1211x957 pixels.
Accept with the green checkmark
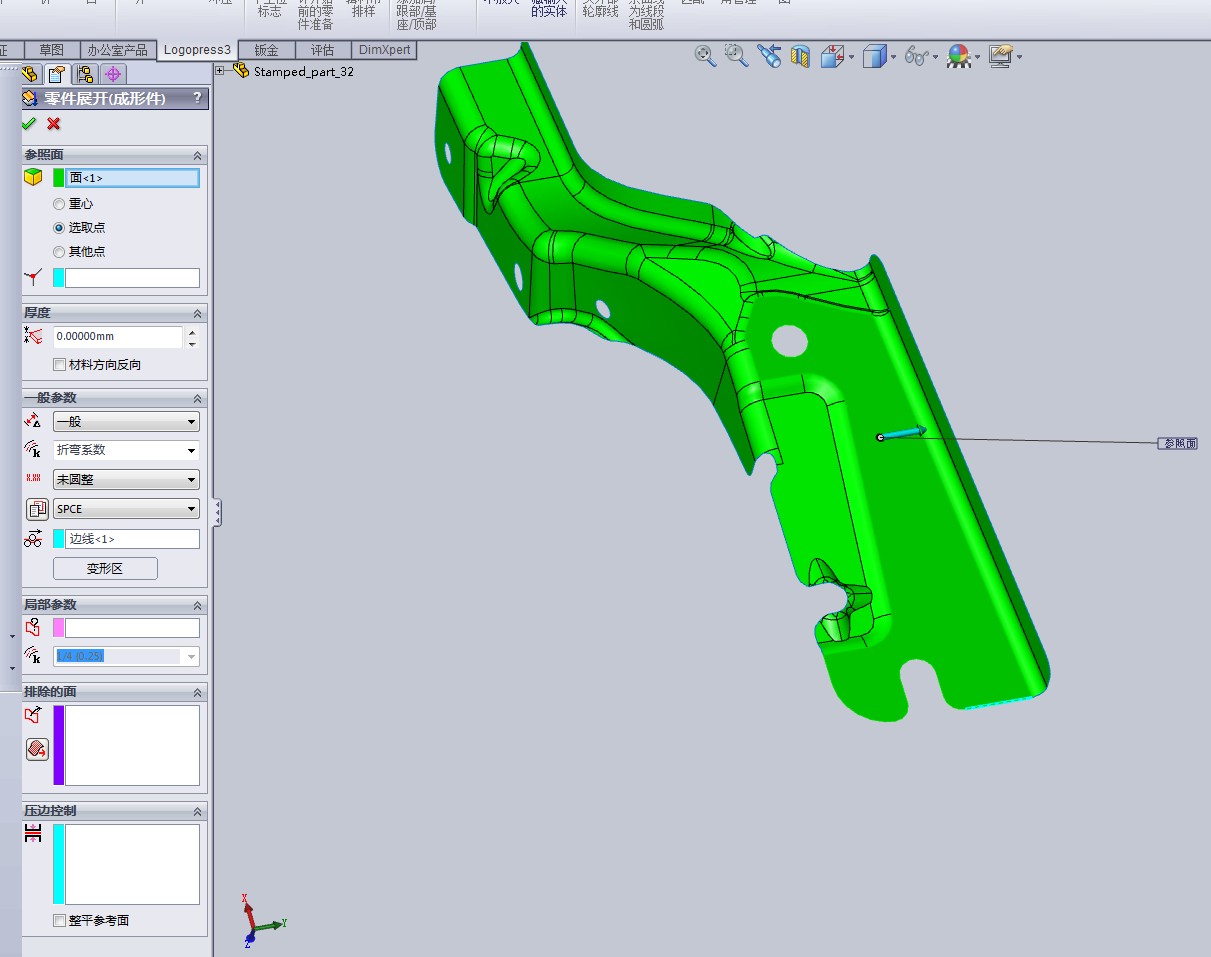coord(29,123)
